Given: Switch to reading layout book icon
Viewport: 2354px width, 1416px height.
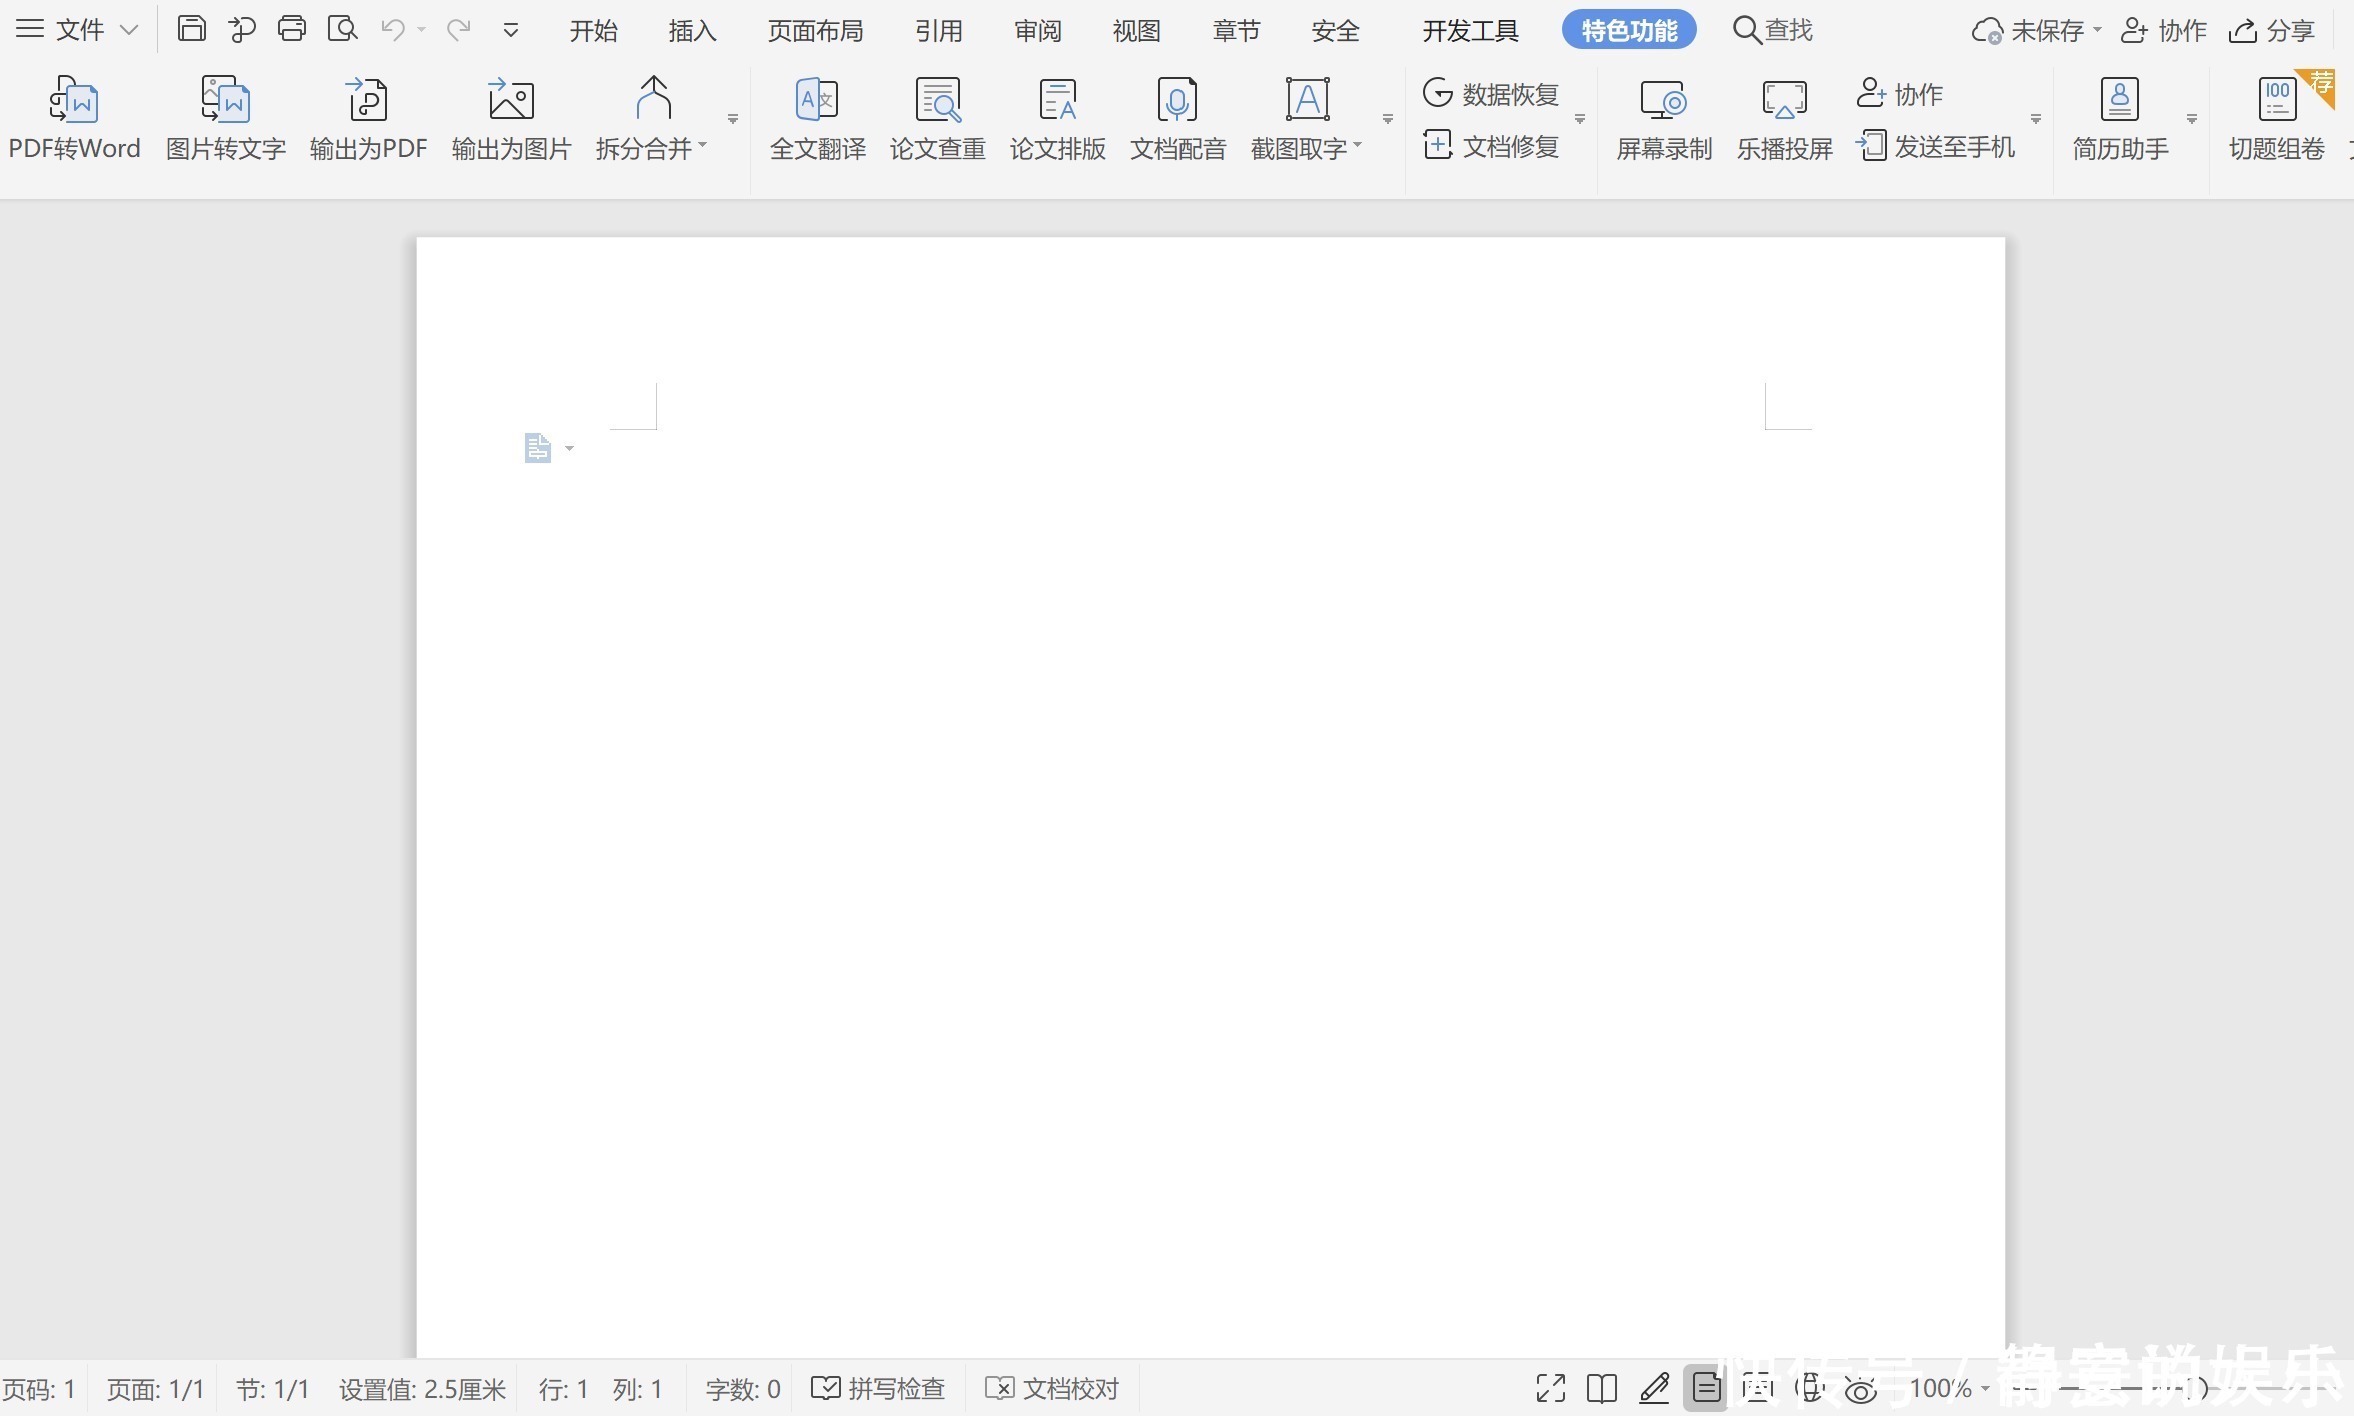Looking at the screenshot, I should [x=1602, y=1388].
